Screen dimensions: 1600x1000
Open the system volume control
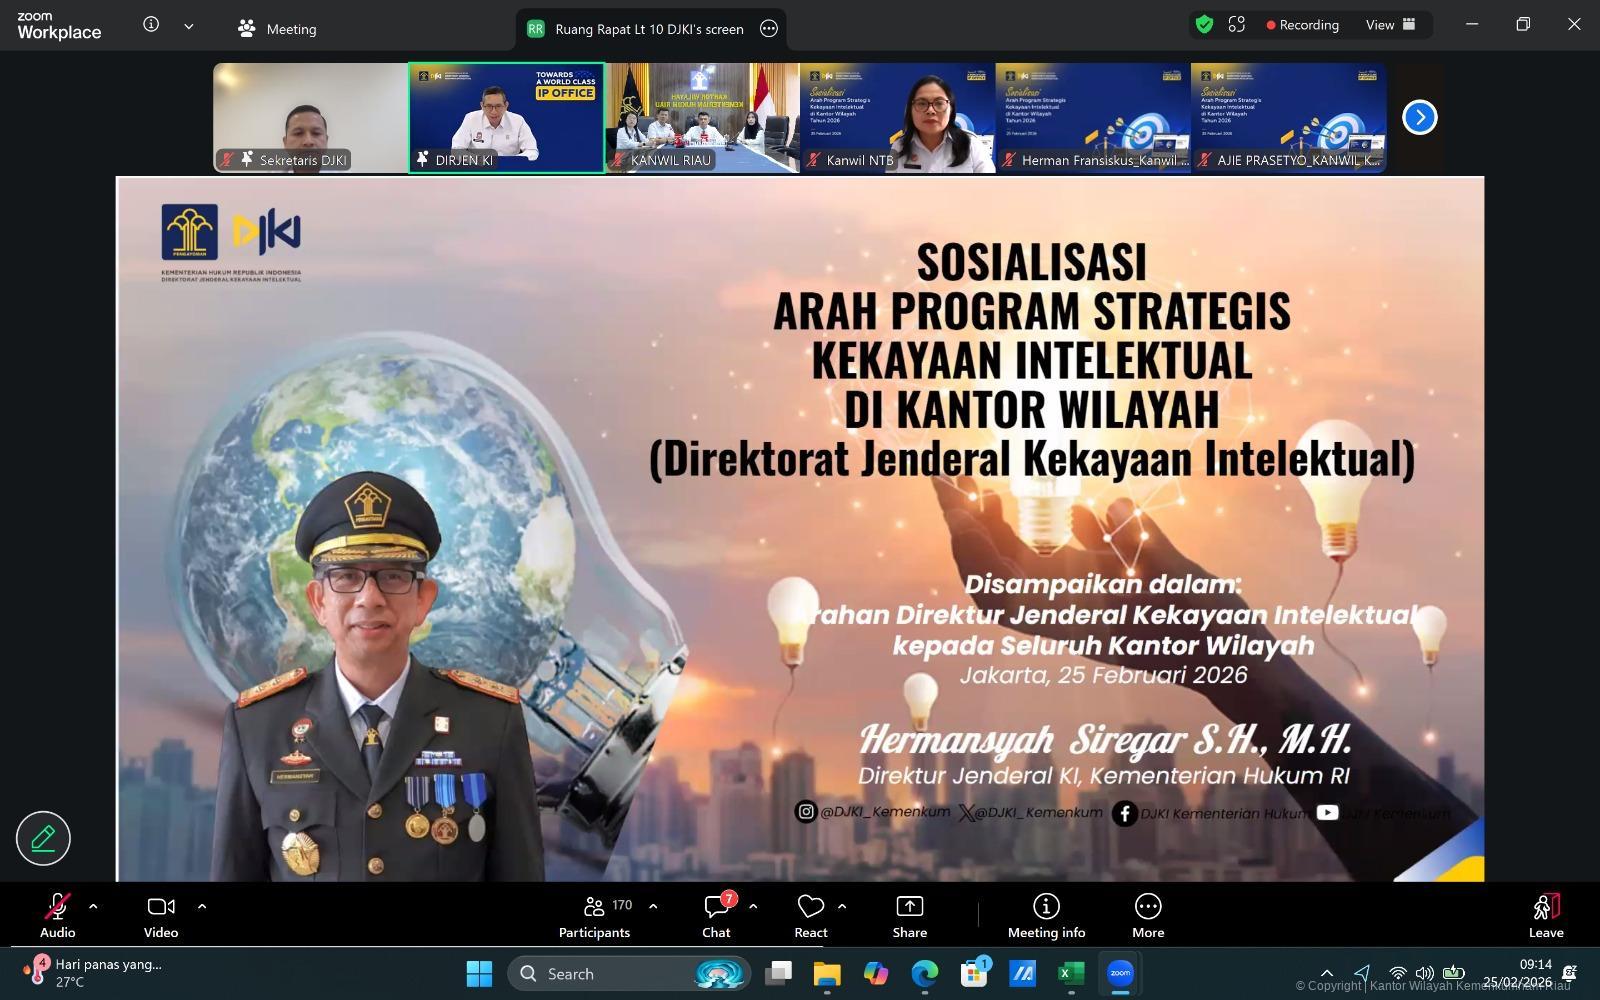pos(1424,972)
